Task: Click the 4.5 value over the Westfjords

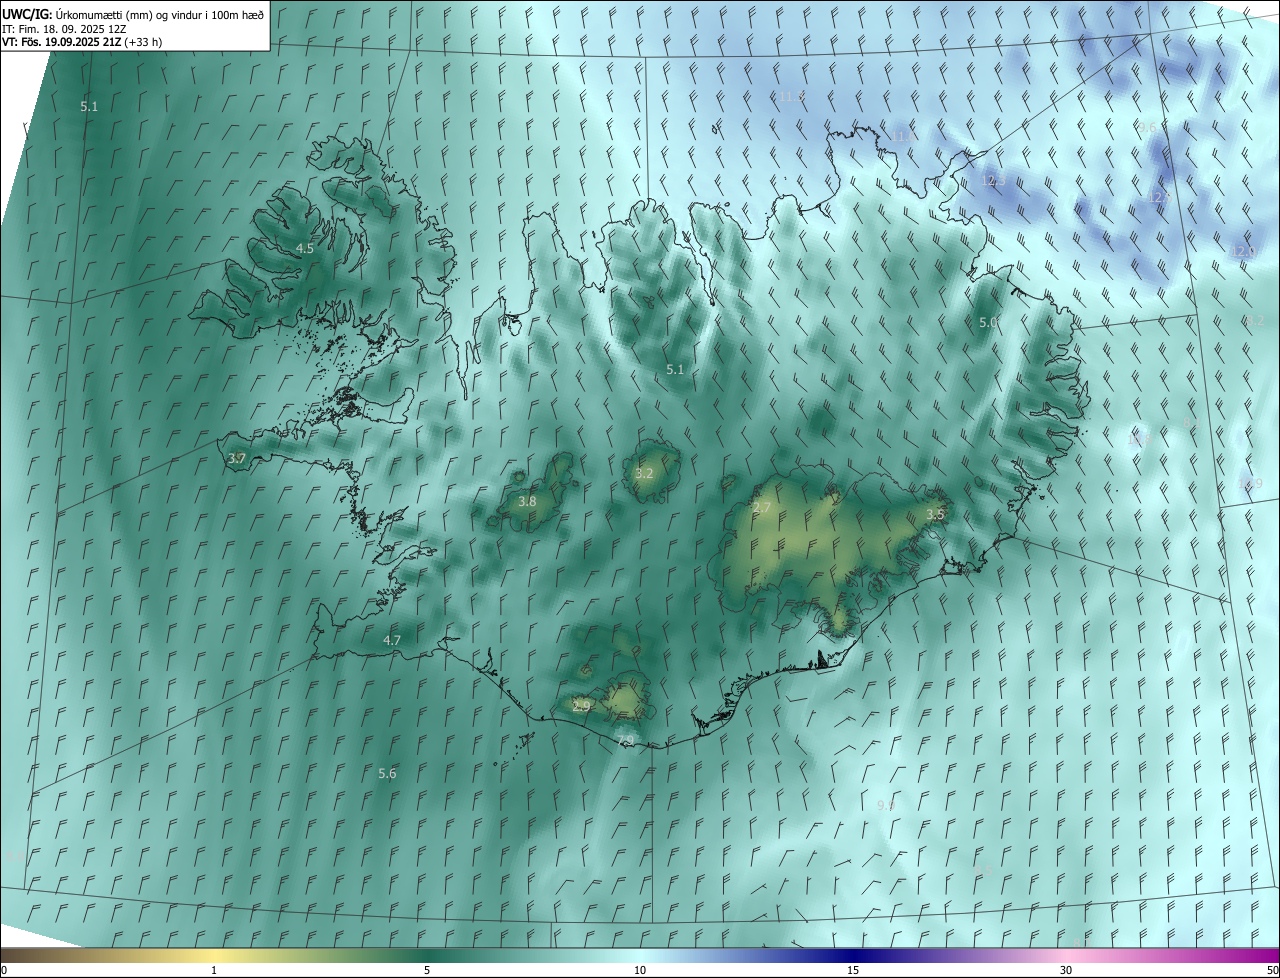Action: [x=305, y=248]
